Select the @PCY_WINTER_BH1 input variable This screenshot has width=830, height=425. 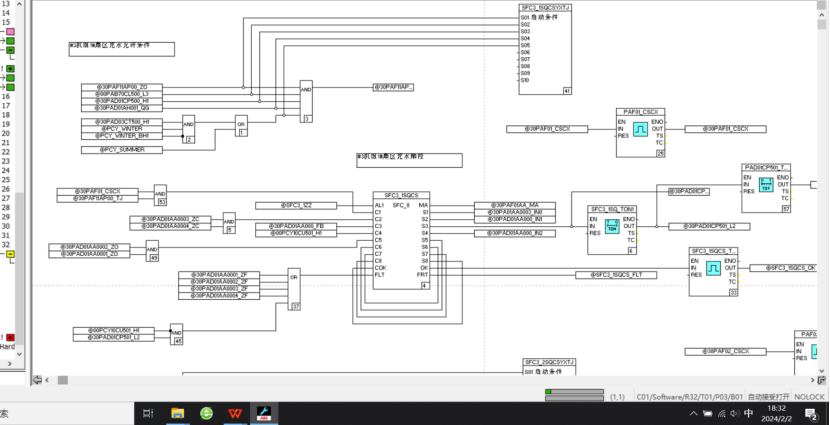[122, 136]
